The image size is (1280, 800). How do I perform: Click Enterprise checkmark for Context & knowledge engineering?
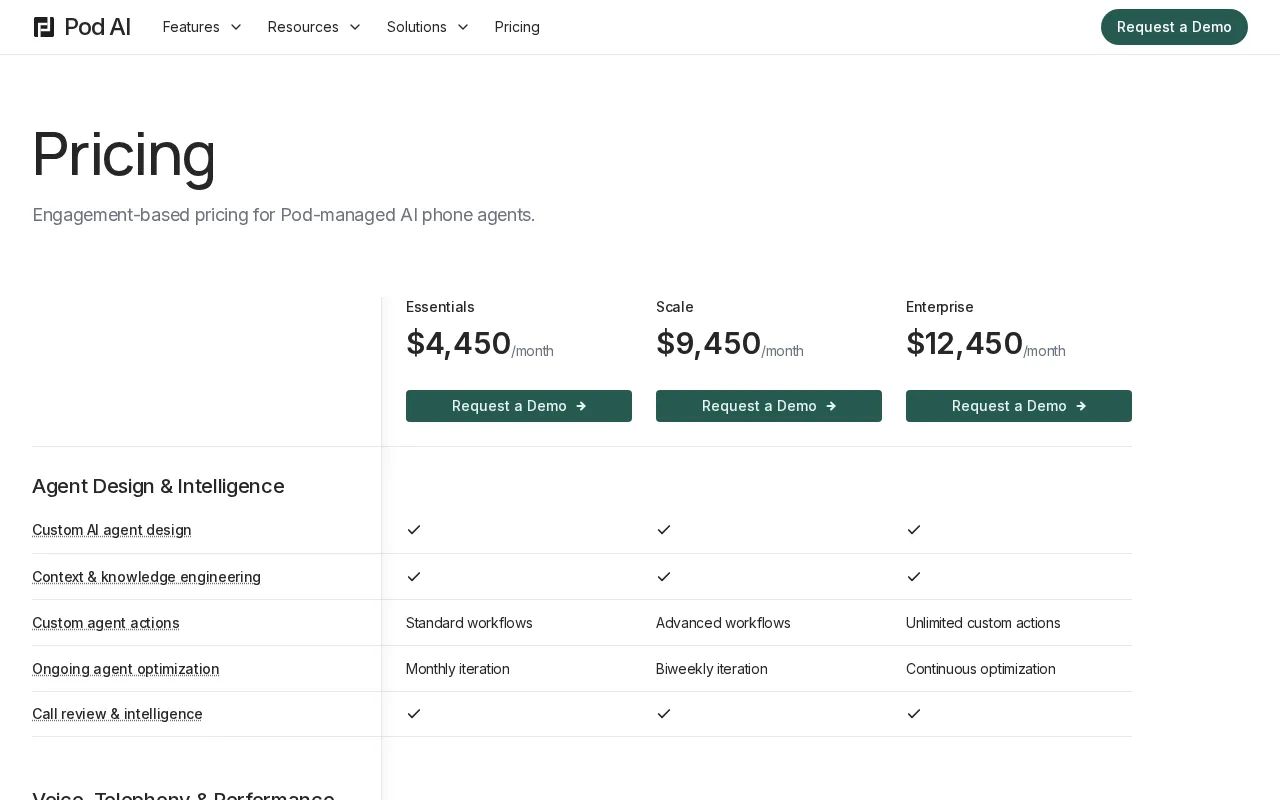click(x=914, y=576)
